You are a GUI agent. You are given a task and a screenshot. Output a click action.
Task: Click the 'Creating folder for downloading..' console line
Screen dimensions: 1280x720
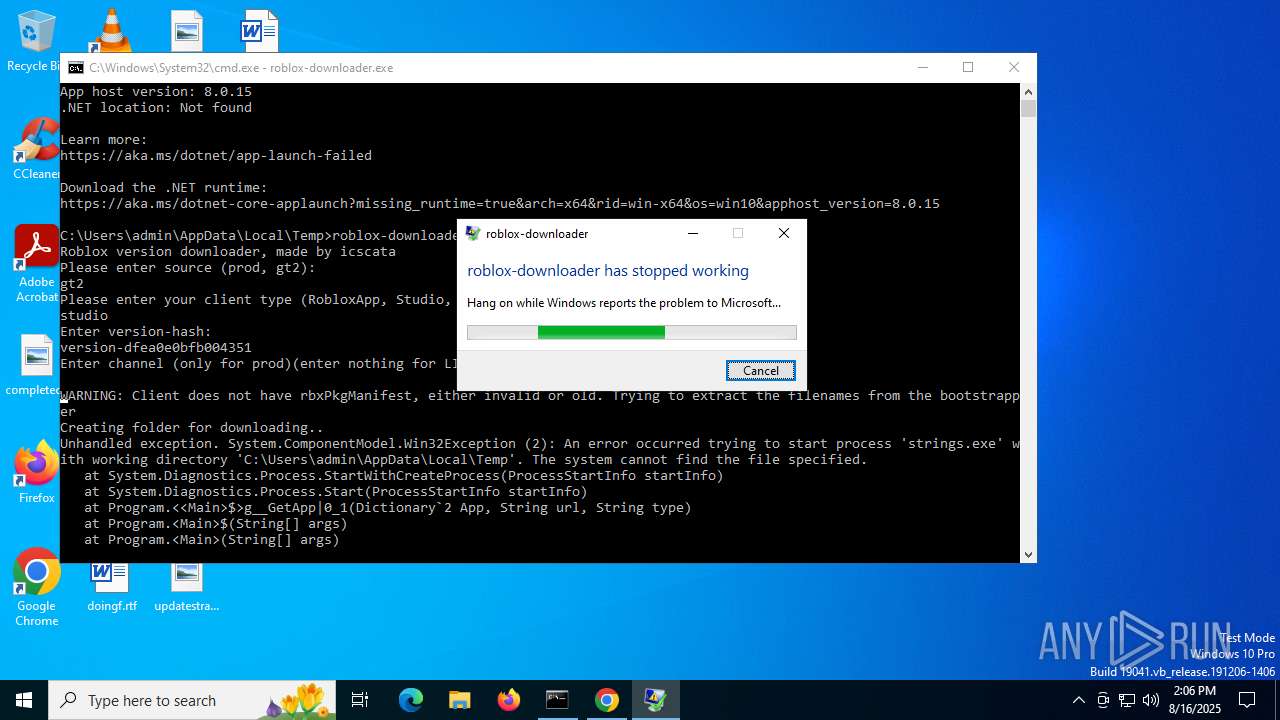[192, 427]
